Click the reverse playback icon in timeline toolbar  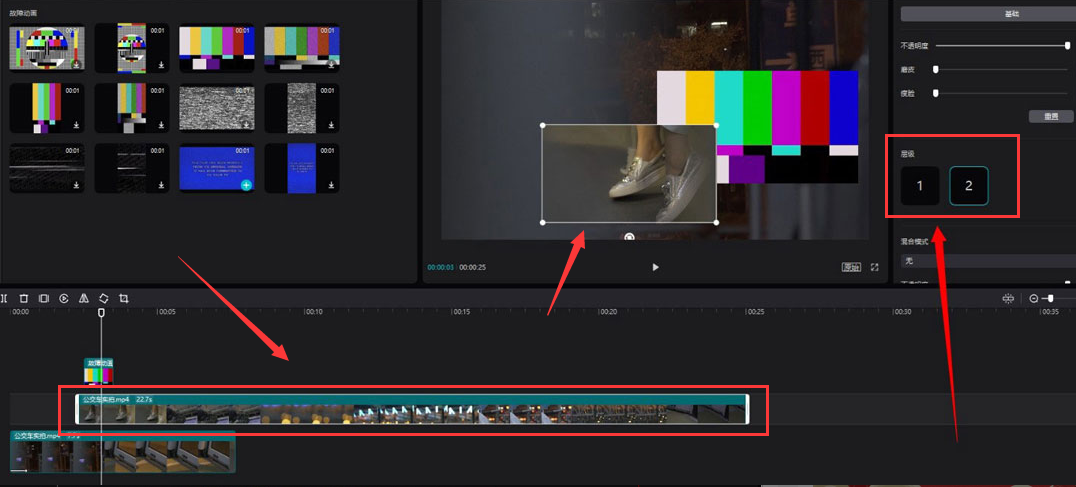point(64,298)
